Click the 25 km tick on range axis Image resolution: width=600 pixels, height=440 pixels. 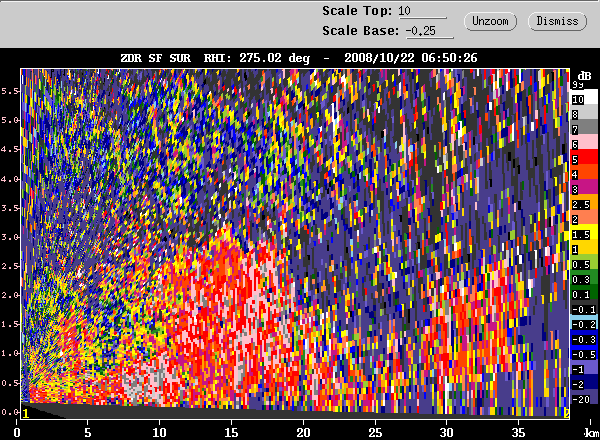point(375,431)
